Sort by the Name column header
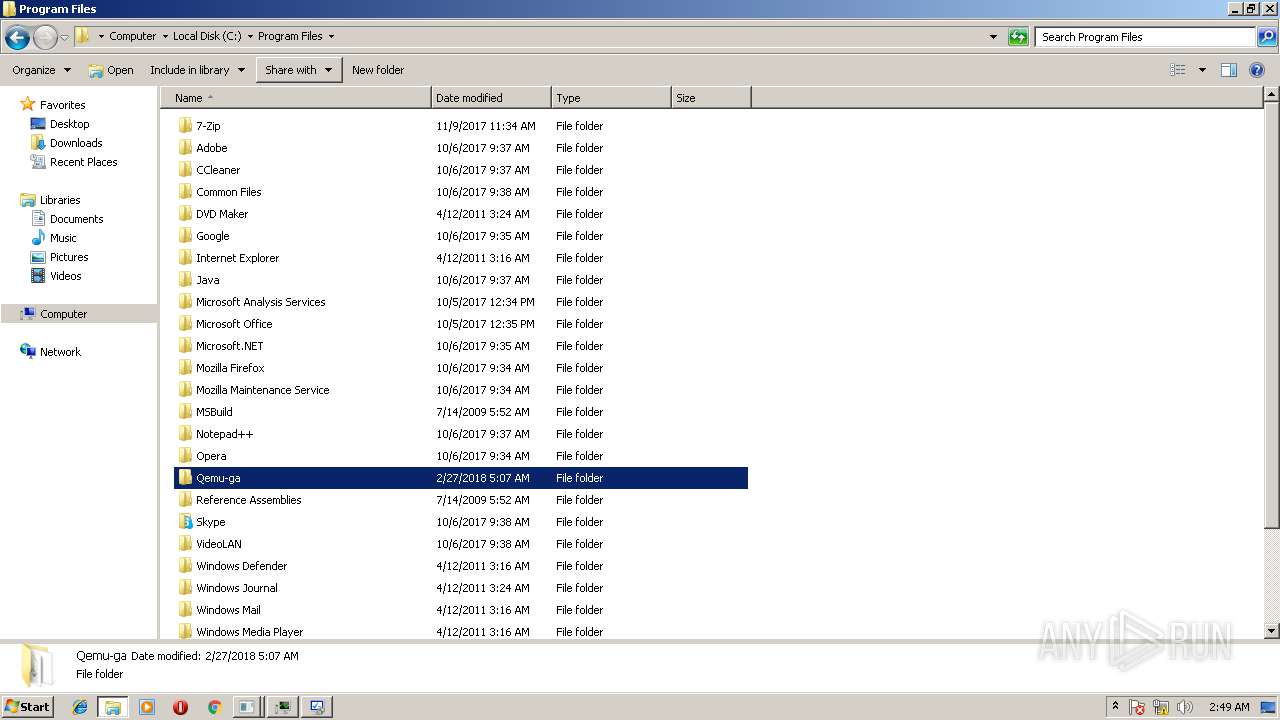 click(296, 98)
